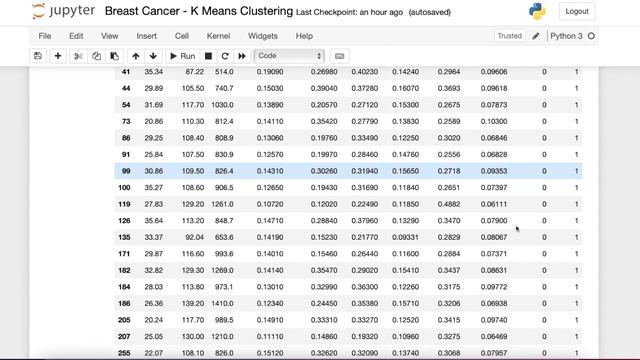Click value 0.2675 in row 54
Image resolution: width=640 pixels, height=360 pixels.
pos(449,105)
